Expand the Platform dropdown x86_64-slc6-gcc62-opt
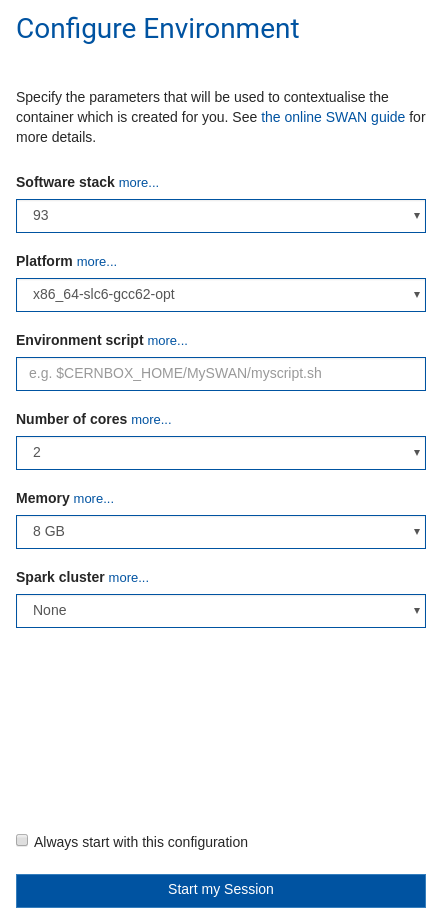This screenshot has height=924, width=442. (x=220, y=295)
